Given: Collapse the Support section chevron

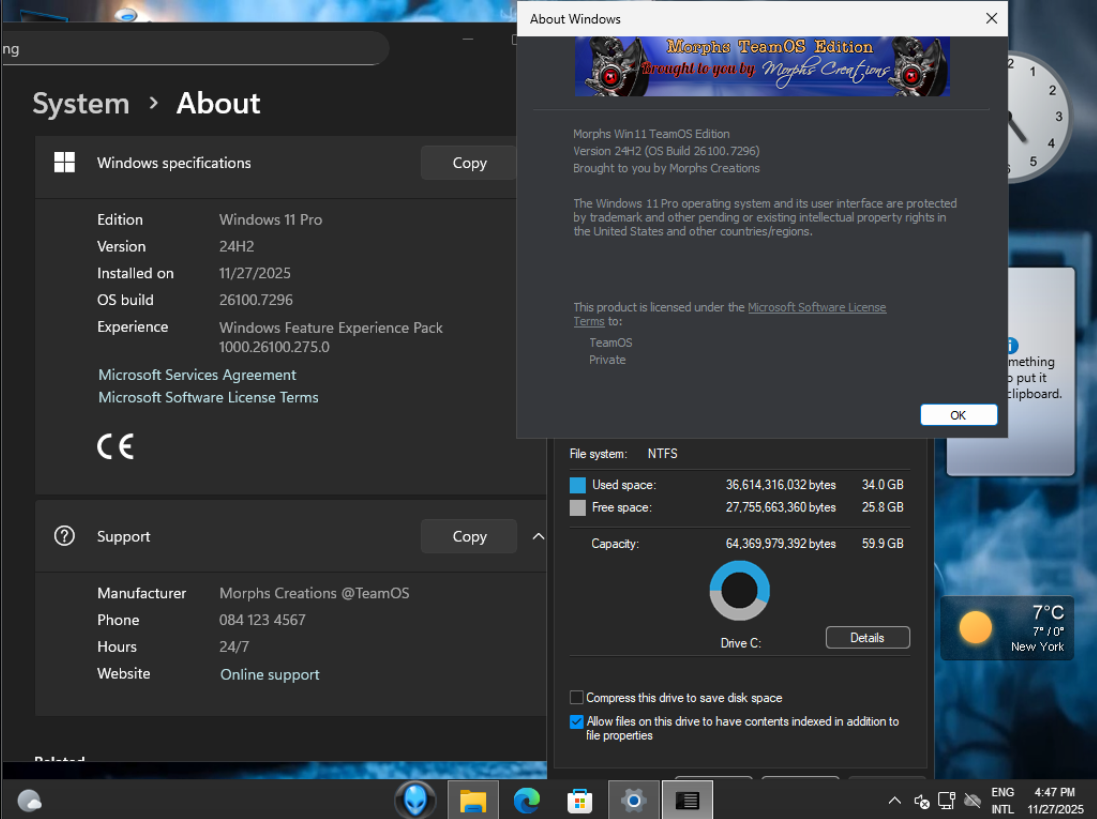Looking at the screenshot, I should click(x=538, y=537).
